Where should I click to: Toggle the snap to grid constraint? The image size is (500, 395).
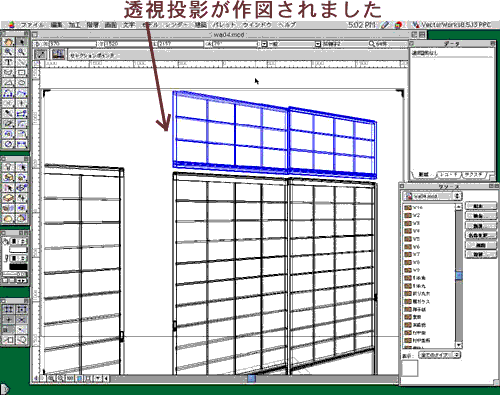point(8,309)
